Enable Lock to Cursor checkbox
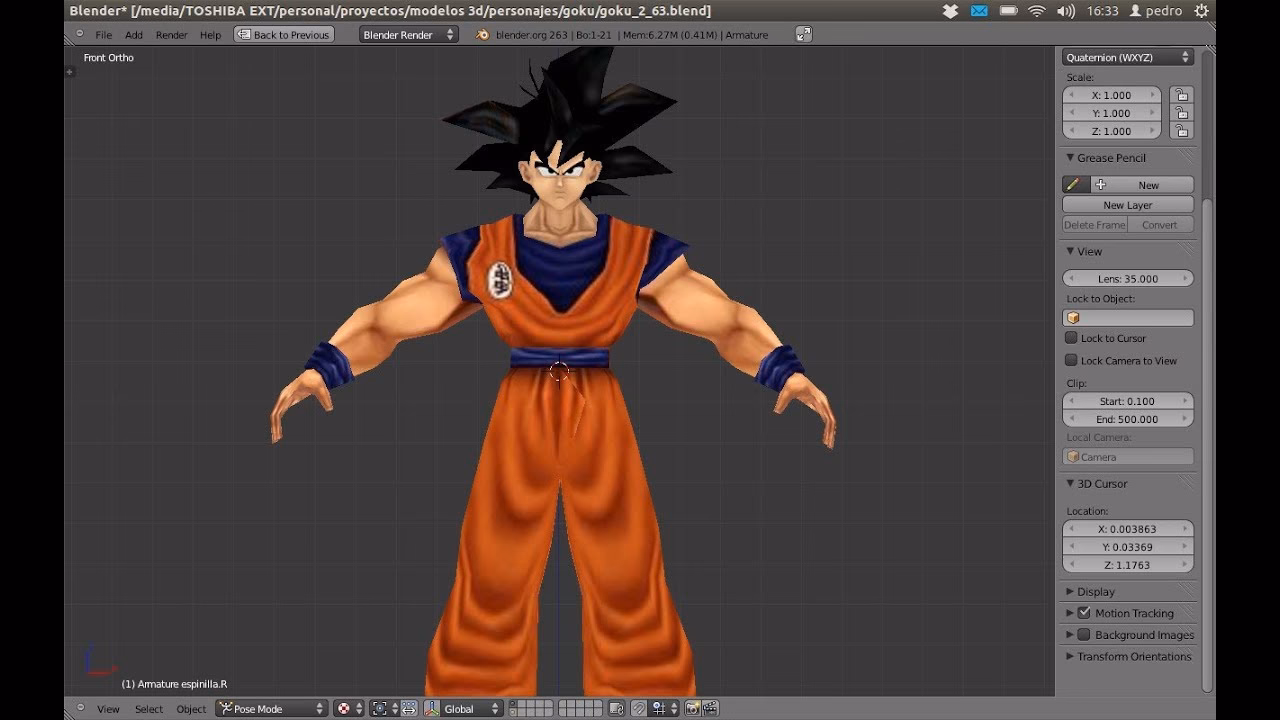Image resolution: width=1280 pixels, height=720 pixels. [x=1071, y=338]
